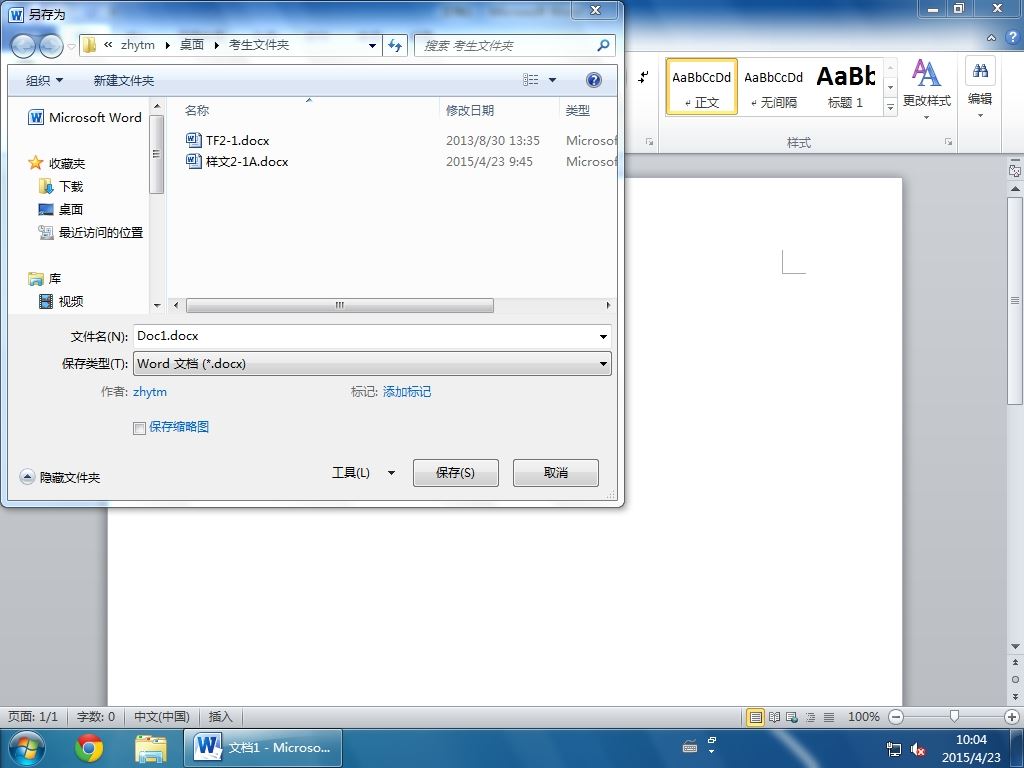Image resolution: width=1024 pixels, height=768 pixels.
Task: Open 下载 folder in favorites
Action: pyautogui.click(x=61, y=186)
